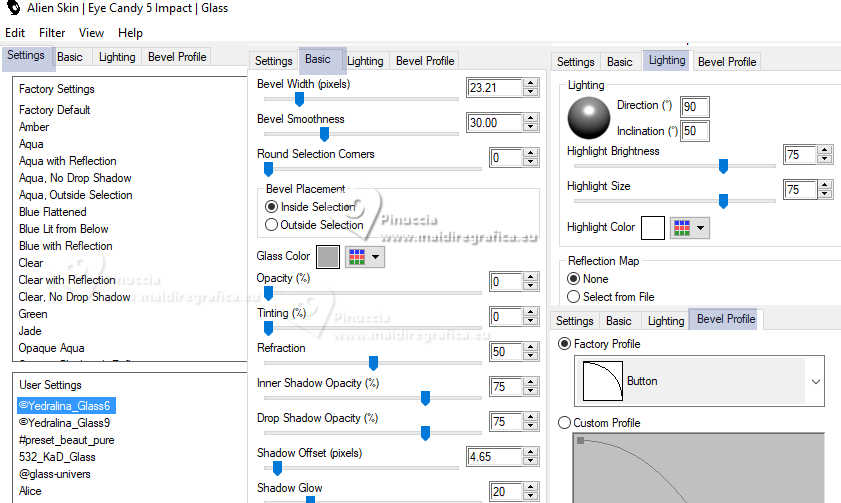Click the Refraction value field
The height and width of the screenshot is (503, 841).
point(505,352)
